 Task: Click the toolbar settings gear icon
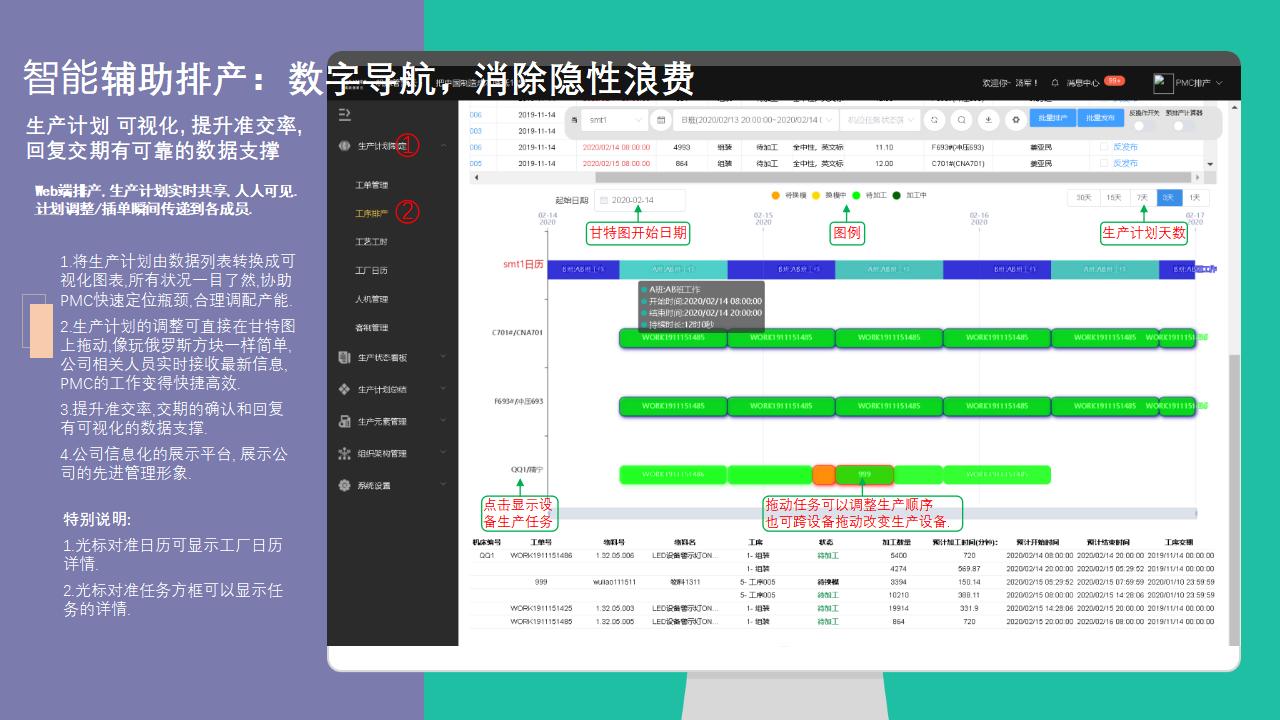click(1017, 119)
